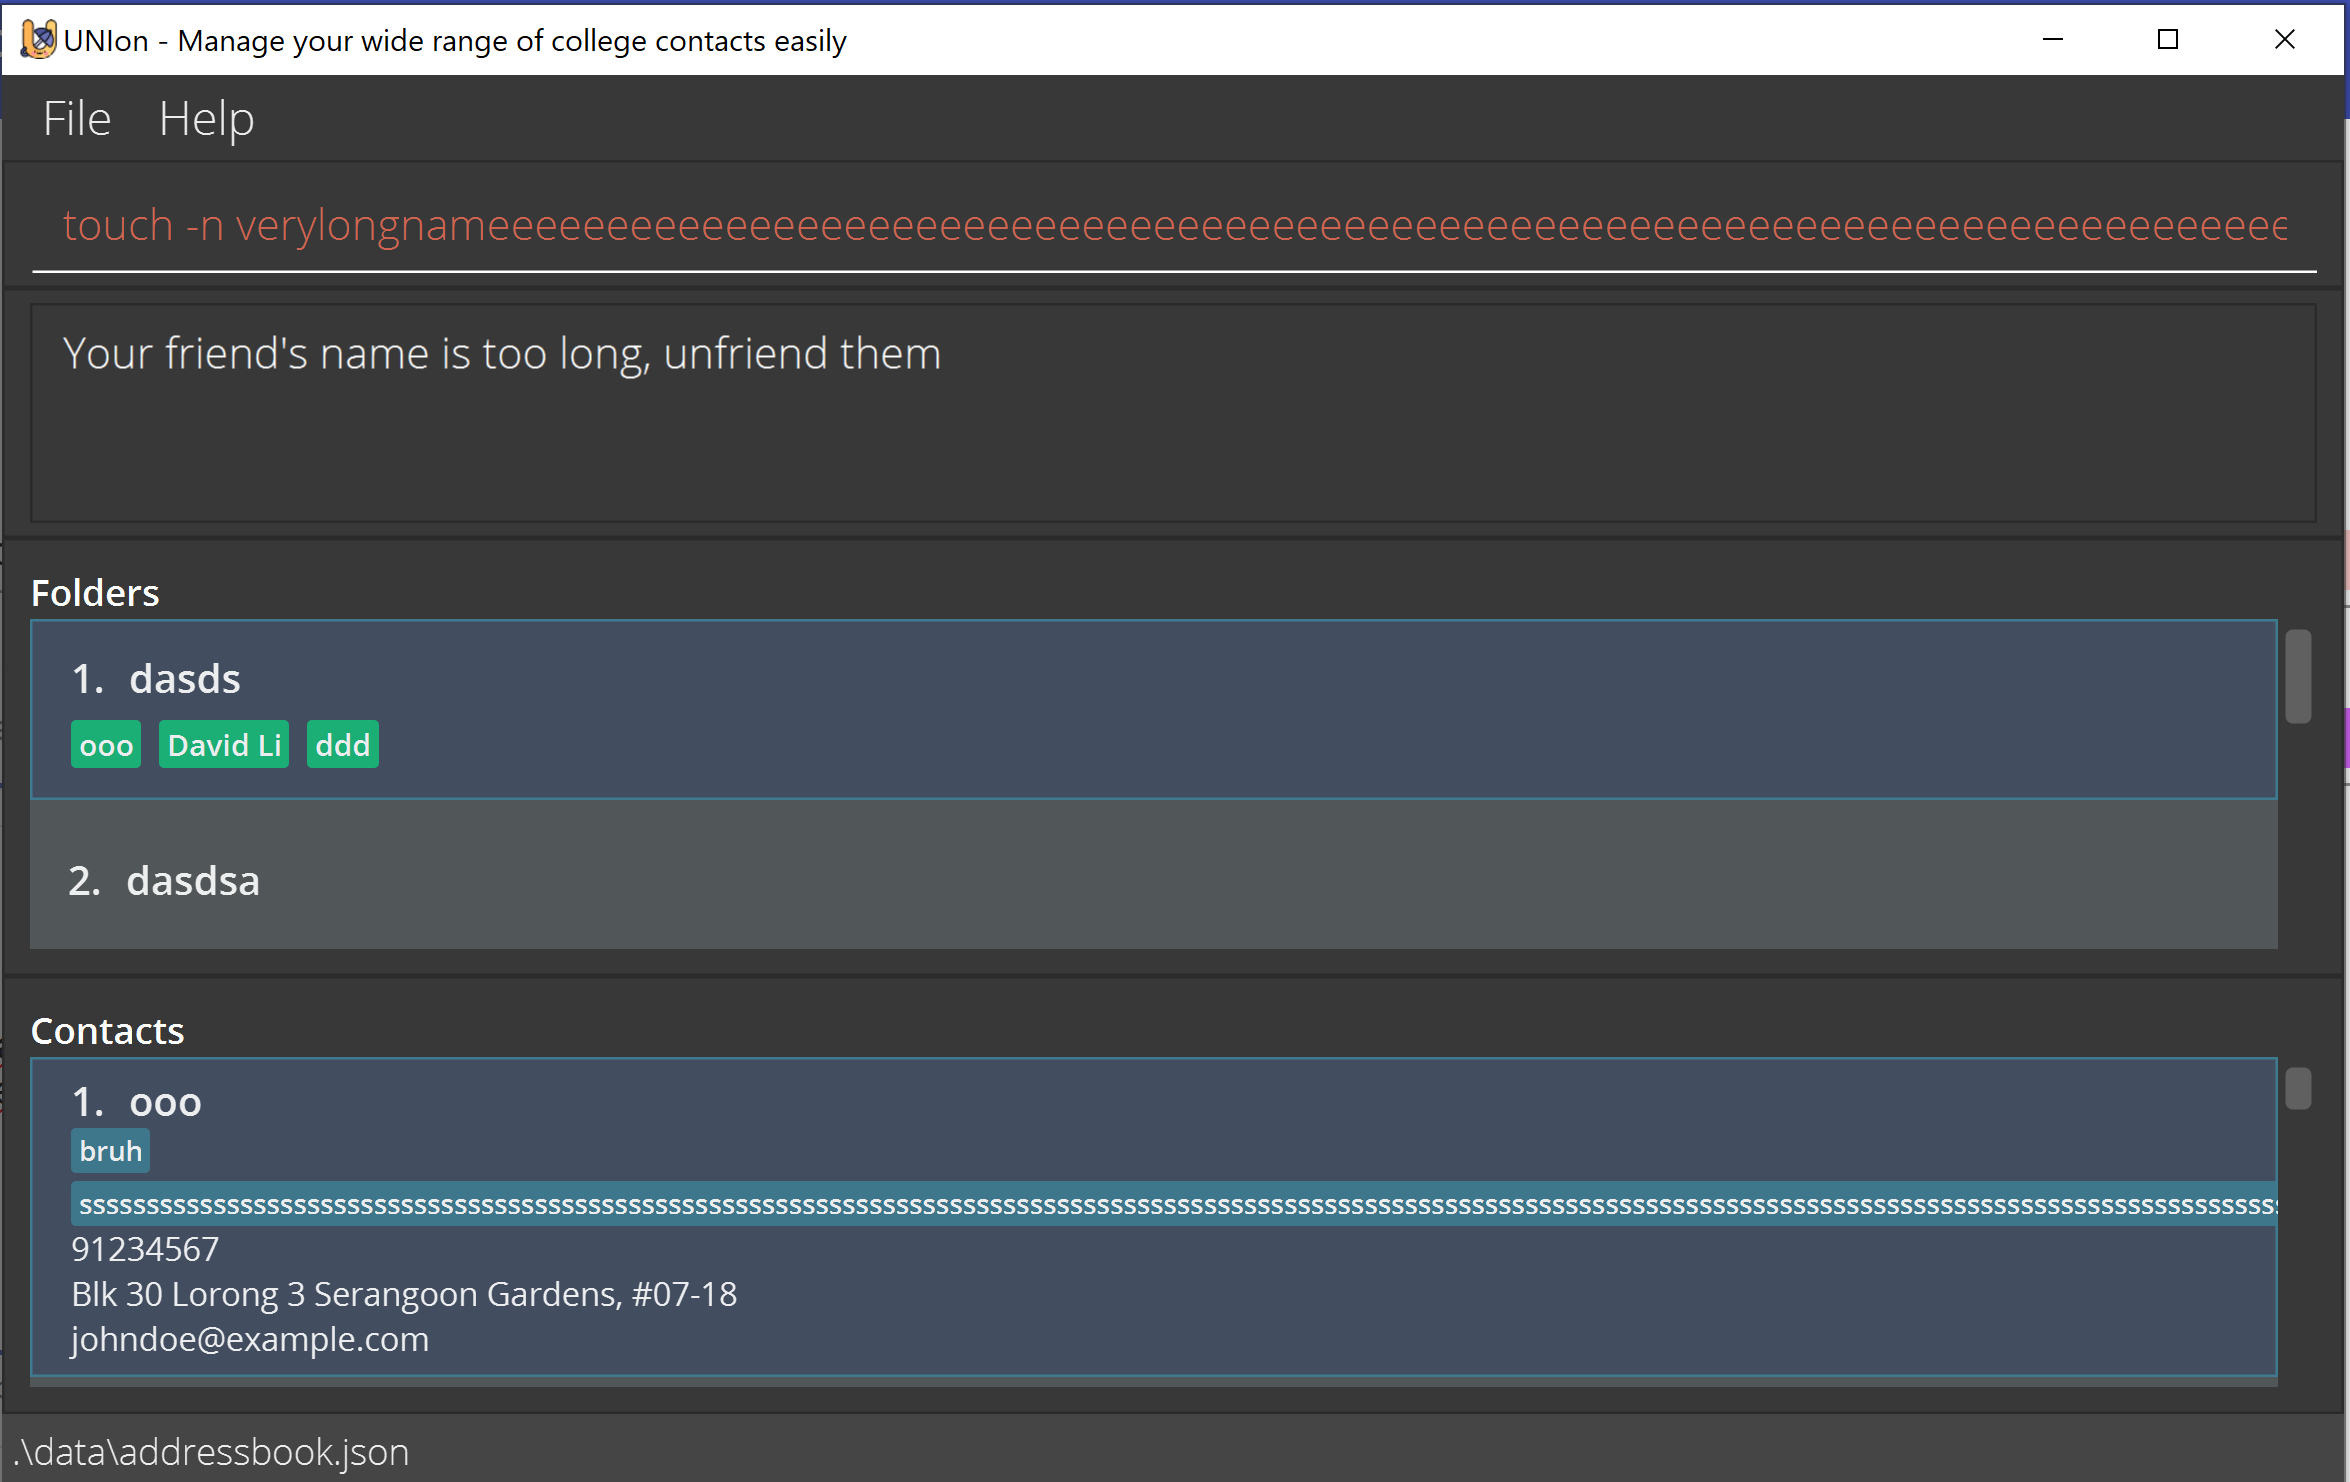
Task: Click the addressbook.json status bar path
Action: click(213, 1452)
